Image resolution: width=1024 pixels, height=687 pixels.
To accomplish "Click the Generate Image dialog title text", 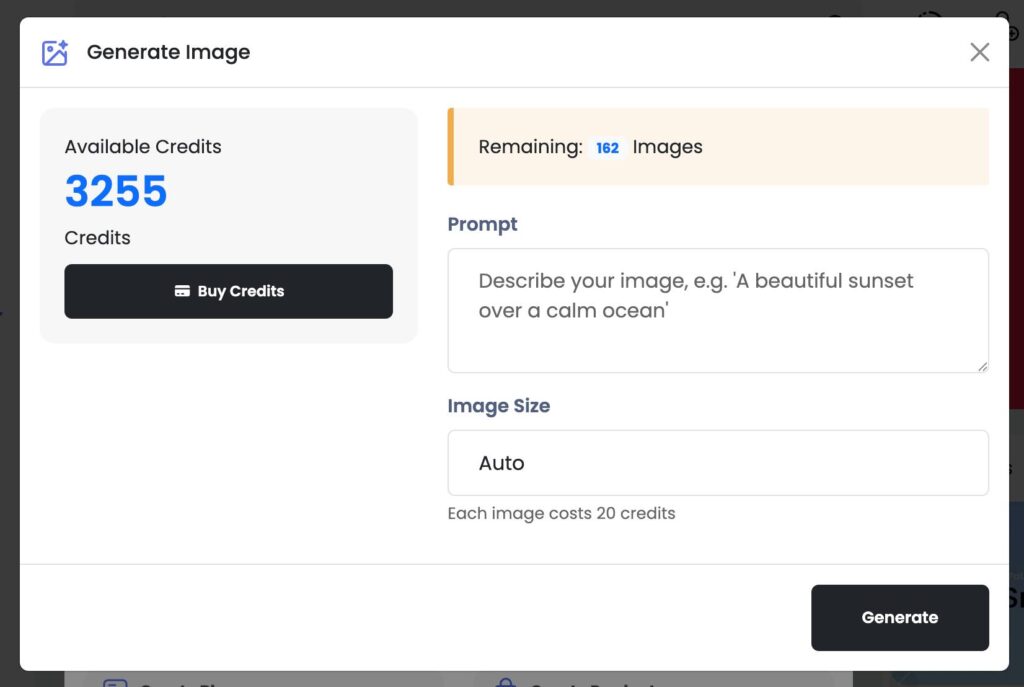I will point(168,53).
